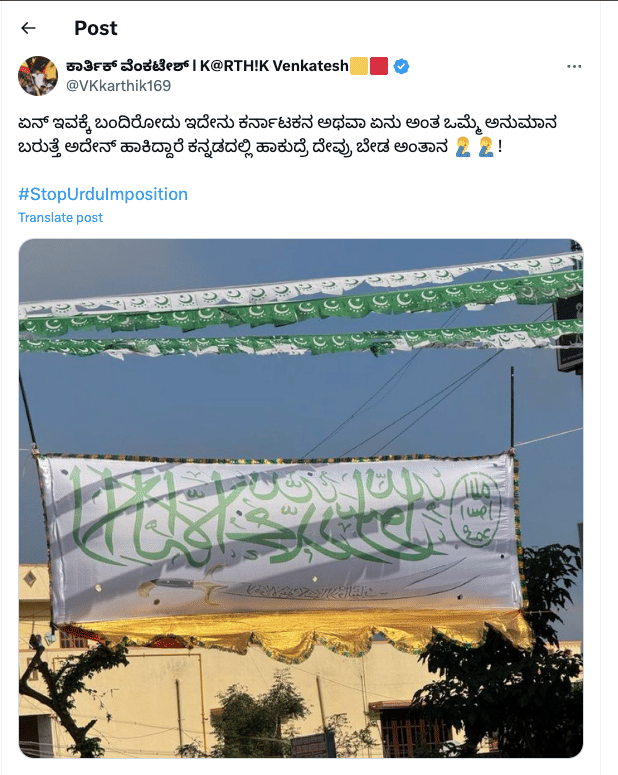The width and height of the screenshot is (618, 775).
Task: Click the green calligraphy on the white banner
Action: click(257, 516)
